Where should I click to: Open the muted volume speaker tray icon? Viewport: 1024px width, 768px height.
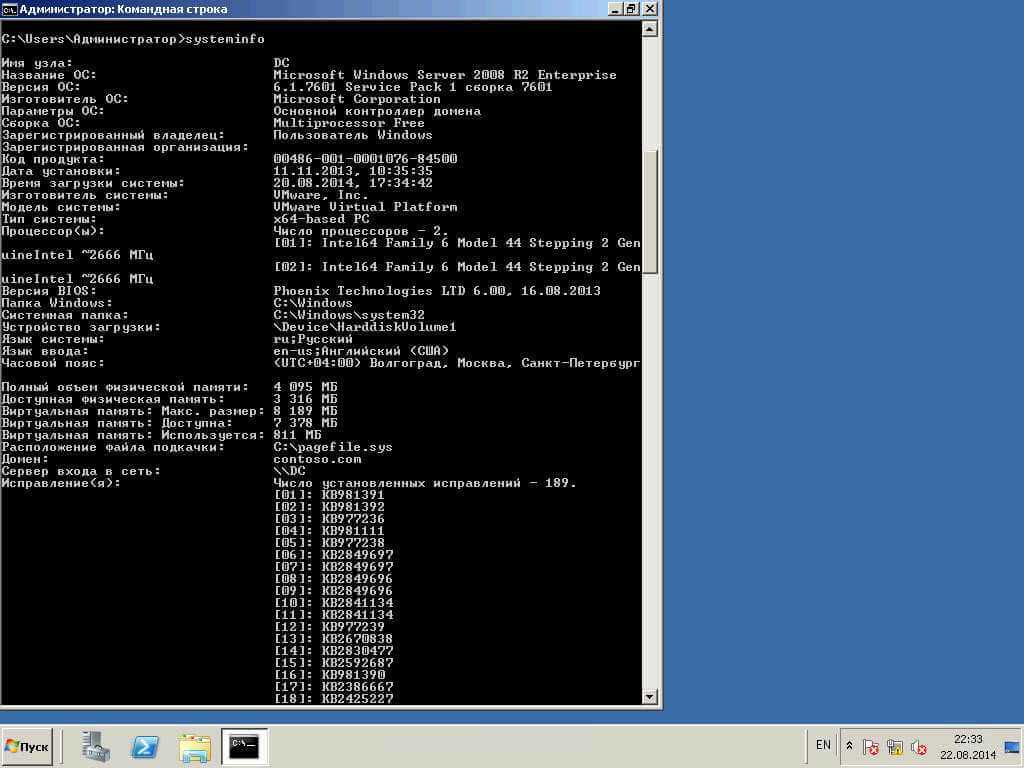pyautogui.click(x=918, y=747)
